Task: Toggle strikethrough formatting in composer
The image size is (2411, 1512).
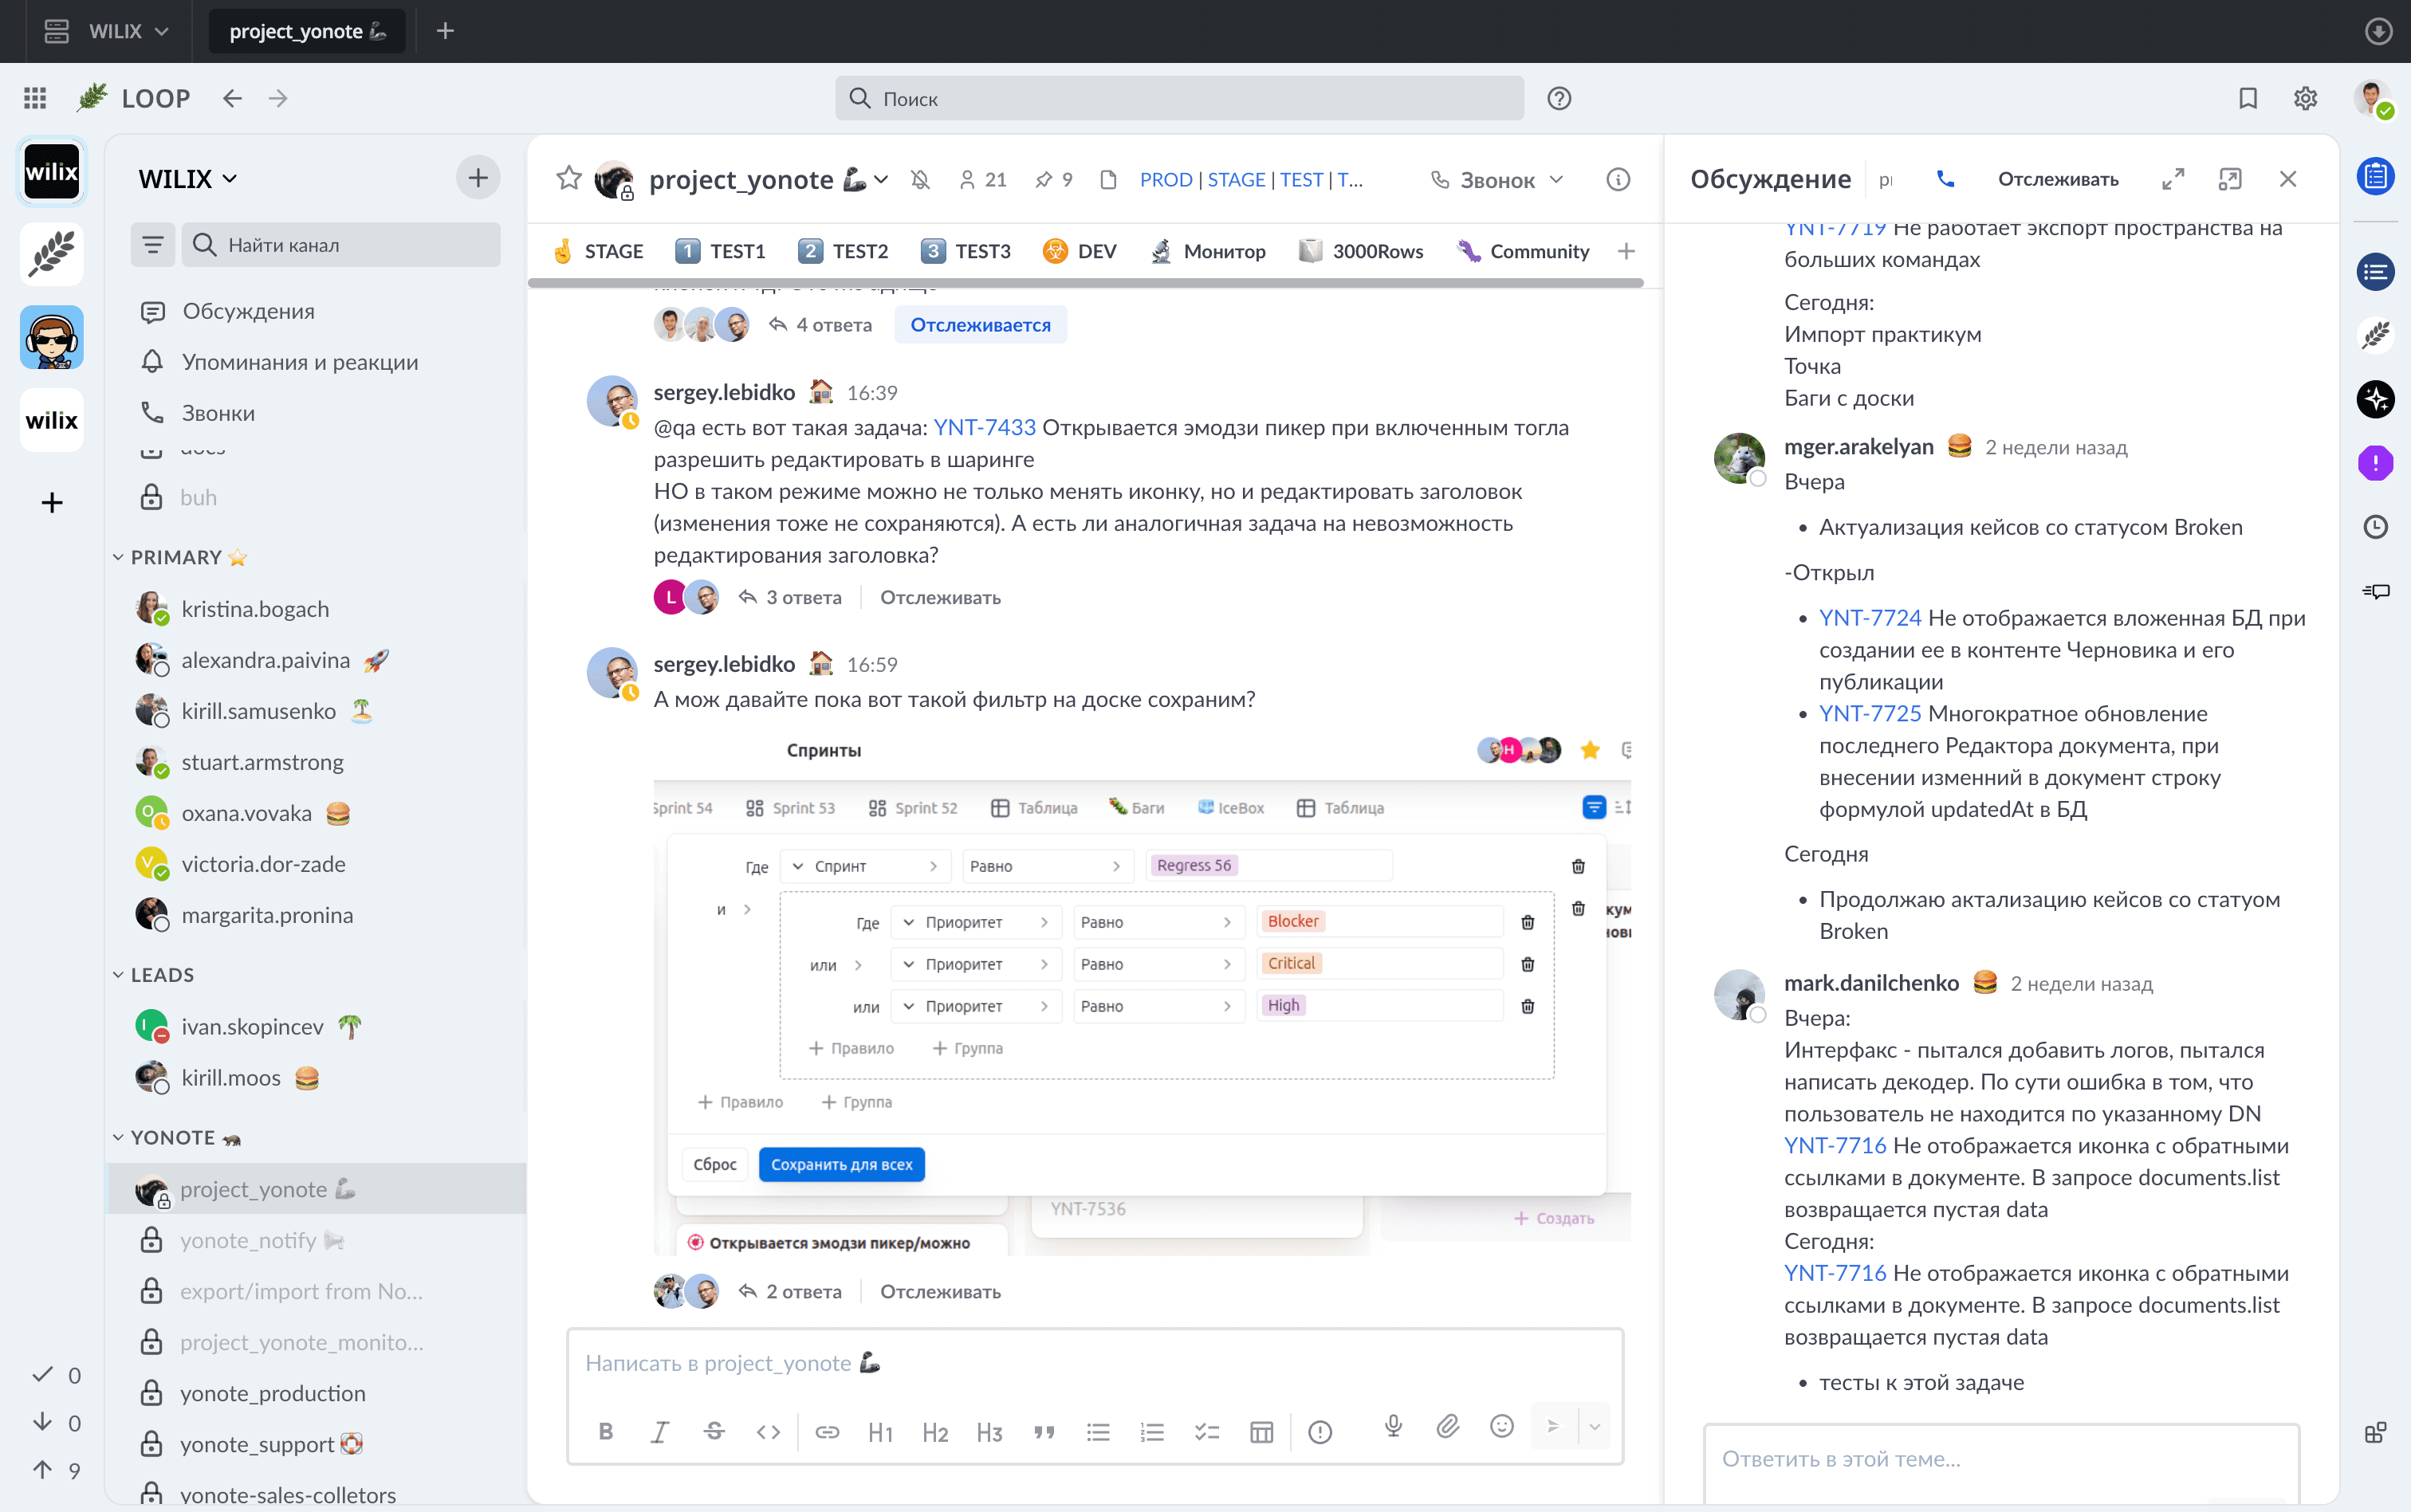Action: click(714, 1432)
